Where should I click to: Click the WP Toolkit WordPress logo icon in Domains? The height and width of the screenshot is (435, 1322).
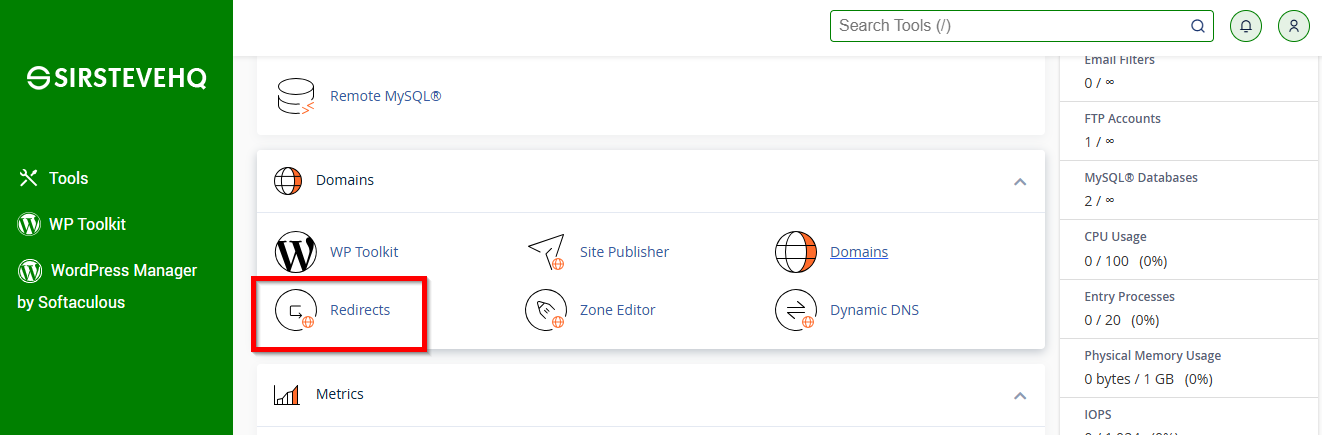click(295, 252)
